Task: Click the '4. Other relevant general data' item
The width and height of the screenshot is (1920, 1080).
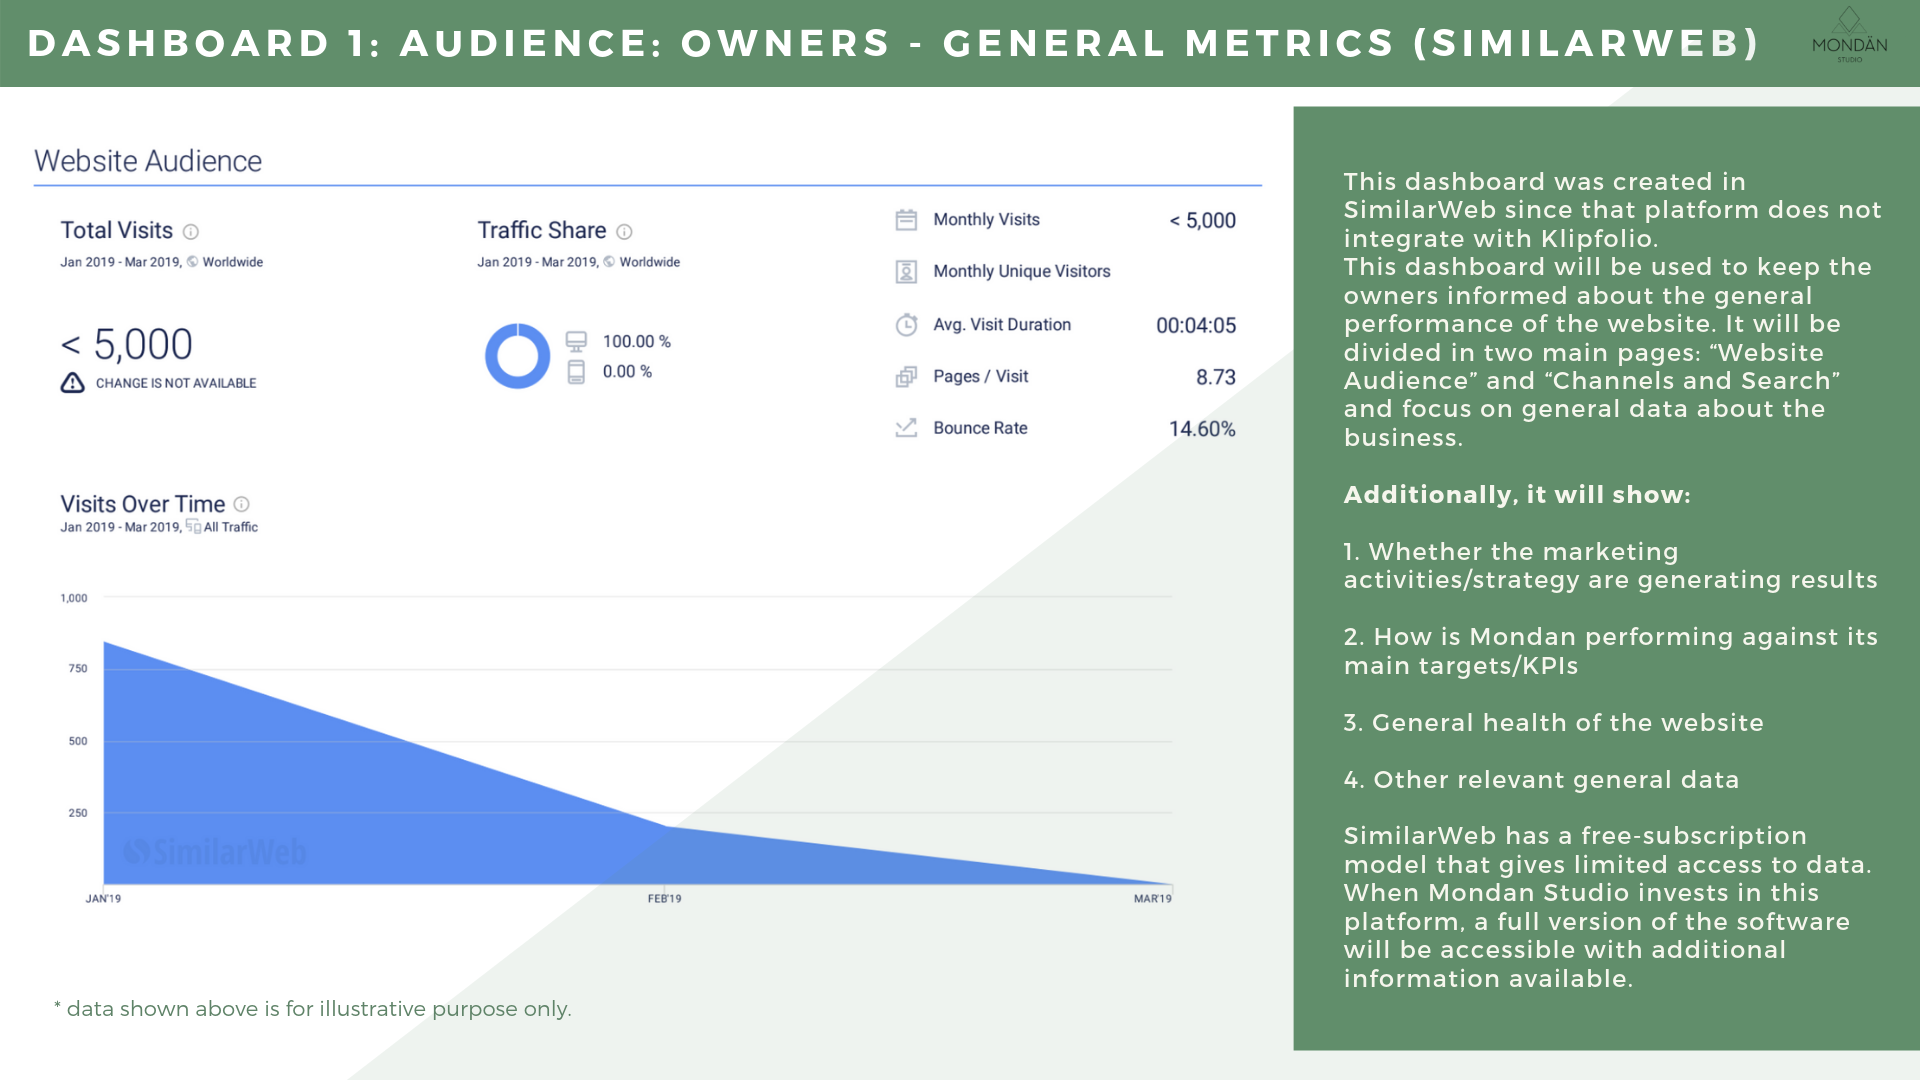Action: click(x=1541, y=780)
